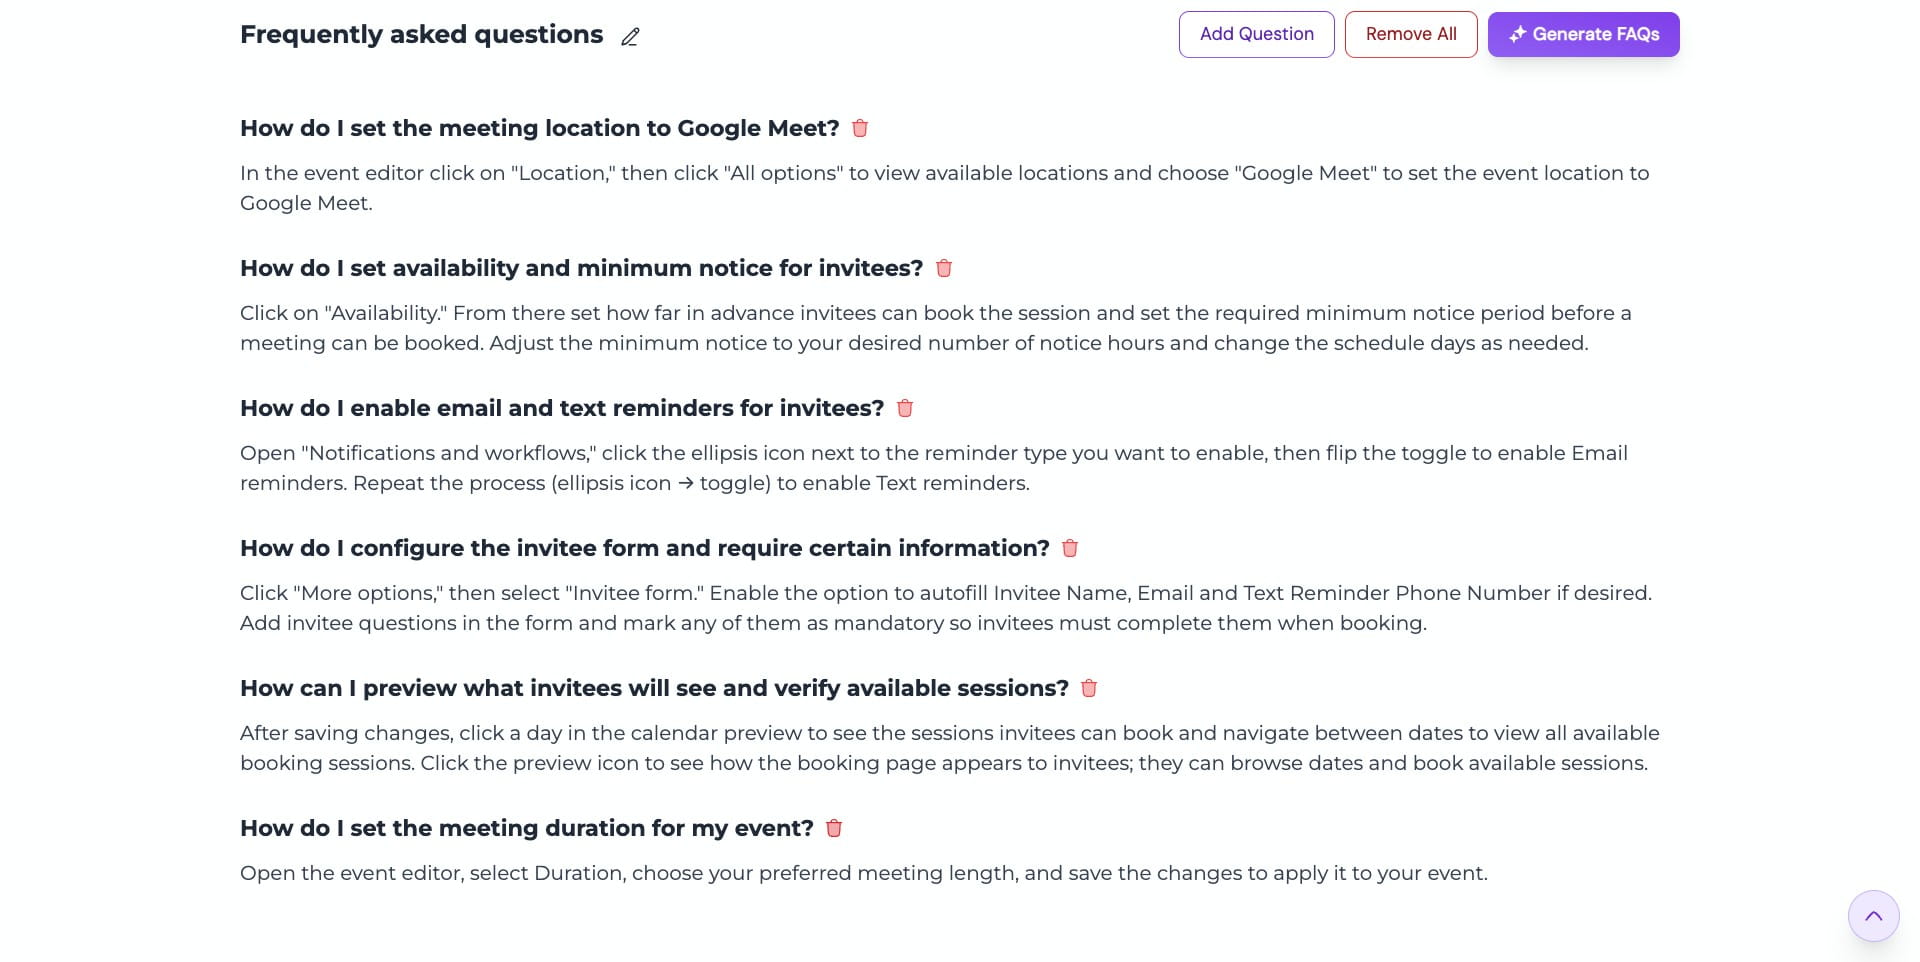This screenshot has width=1920, height=962.
Task: Open the Add Question dialog
Action: 1256,33
